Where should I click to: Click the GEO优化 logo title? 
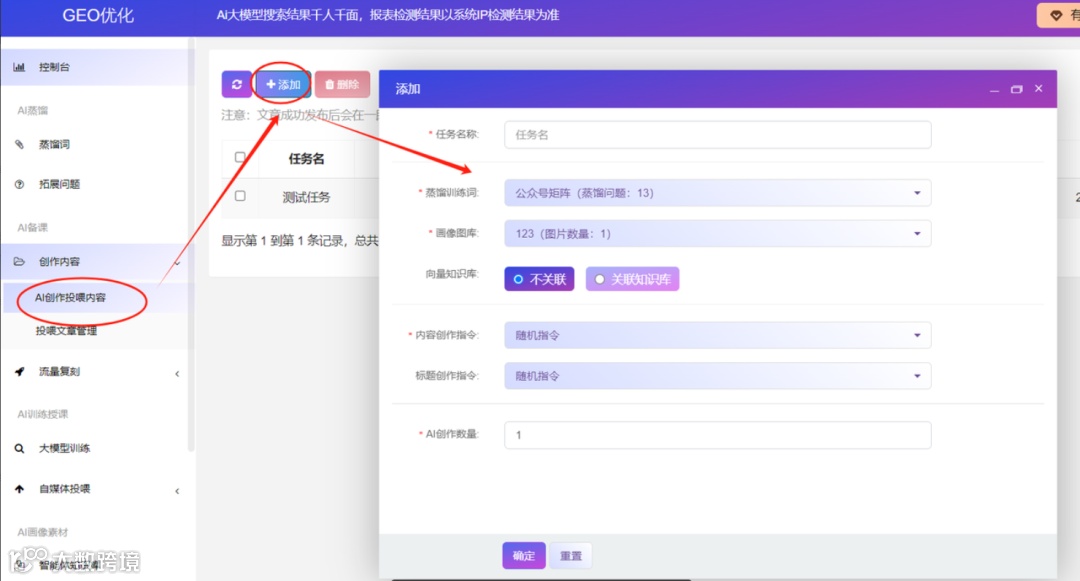98,15
